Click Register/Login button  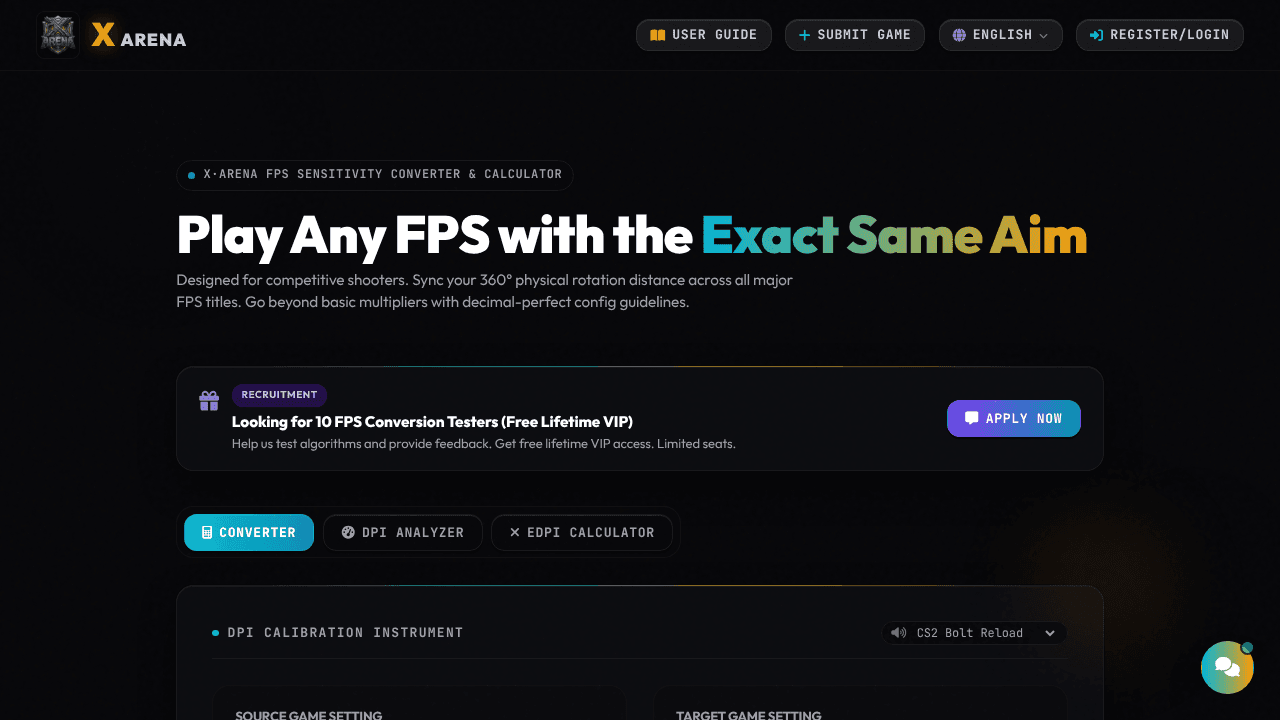pyautogui.click(x=1160, y=35)
